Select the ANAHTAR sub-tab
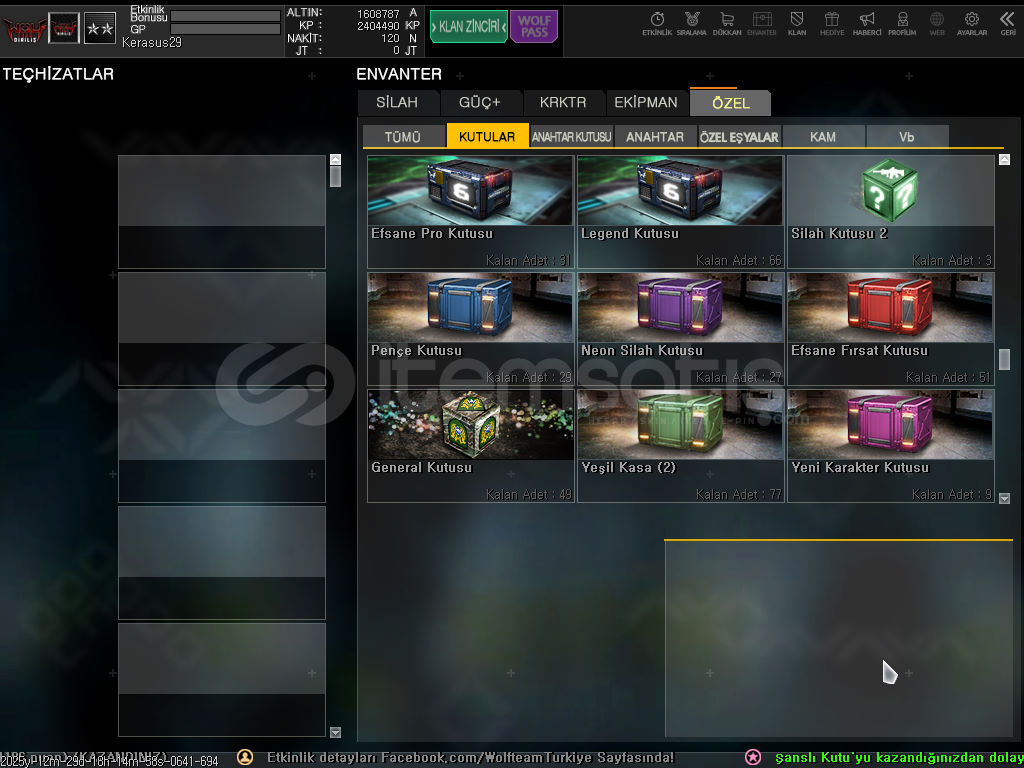This screenshot has height=768, width=1024. click(x=655, y=136)
